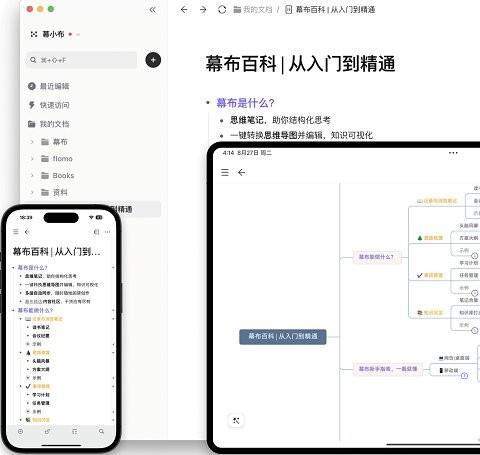Tap 读书笔记 row on the phone
The image size is (480, 455).
41,327
